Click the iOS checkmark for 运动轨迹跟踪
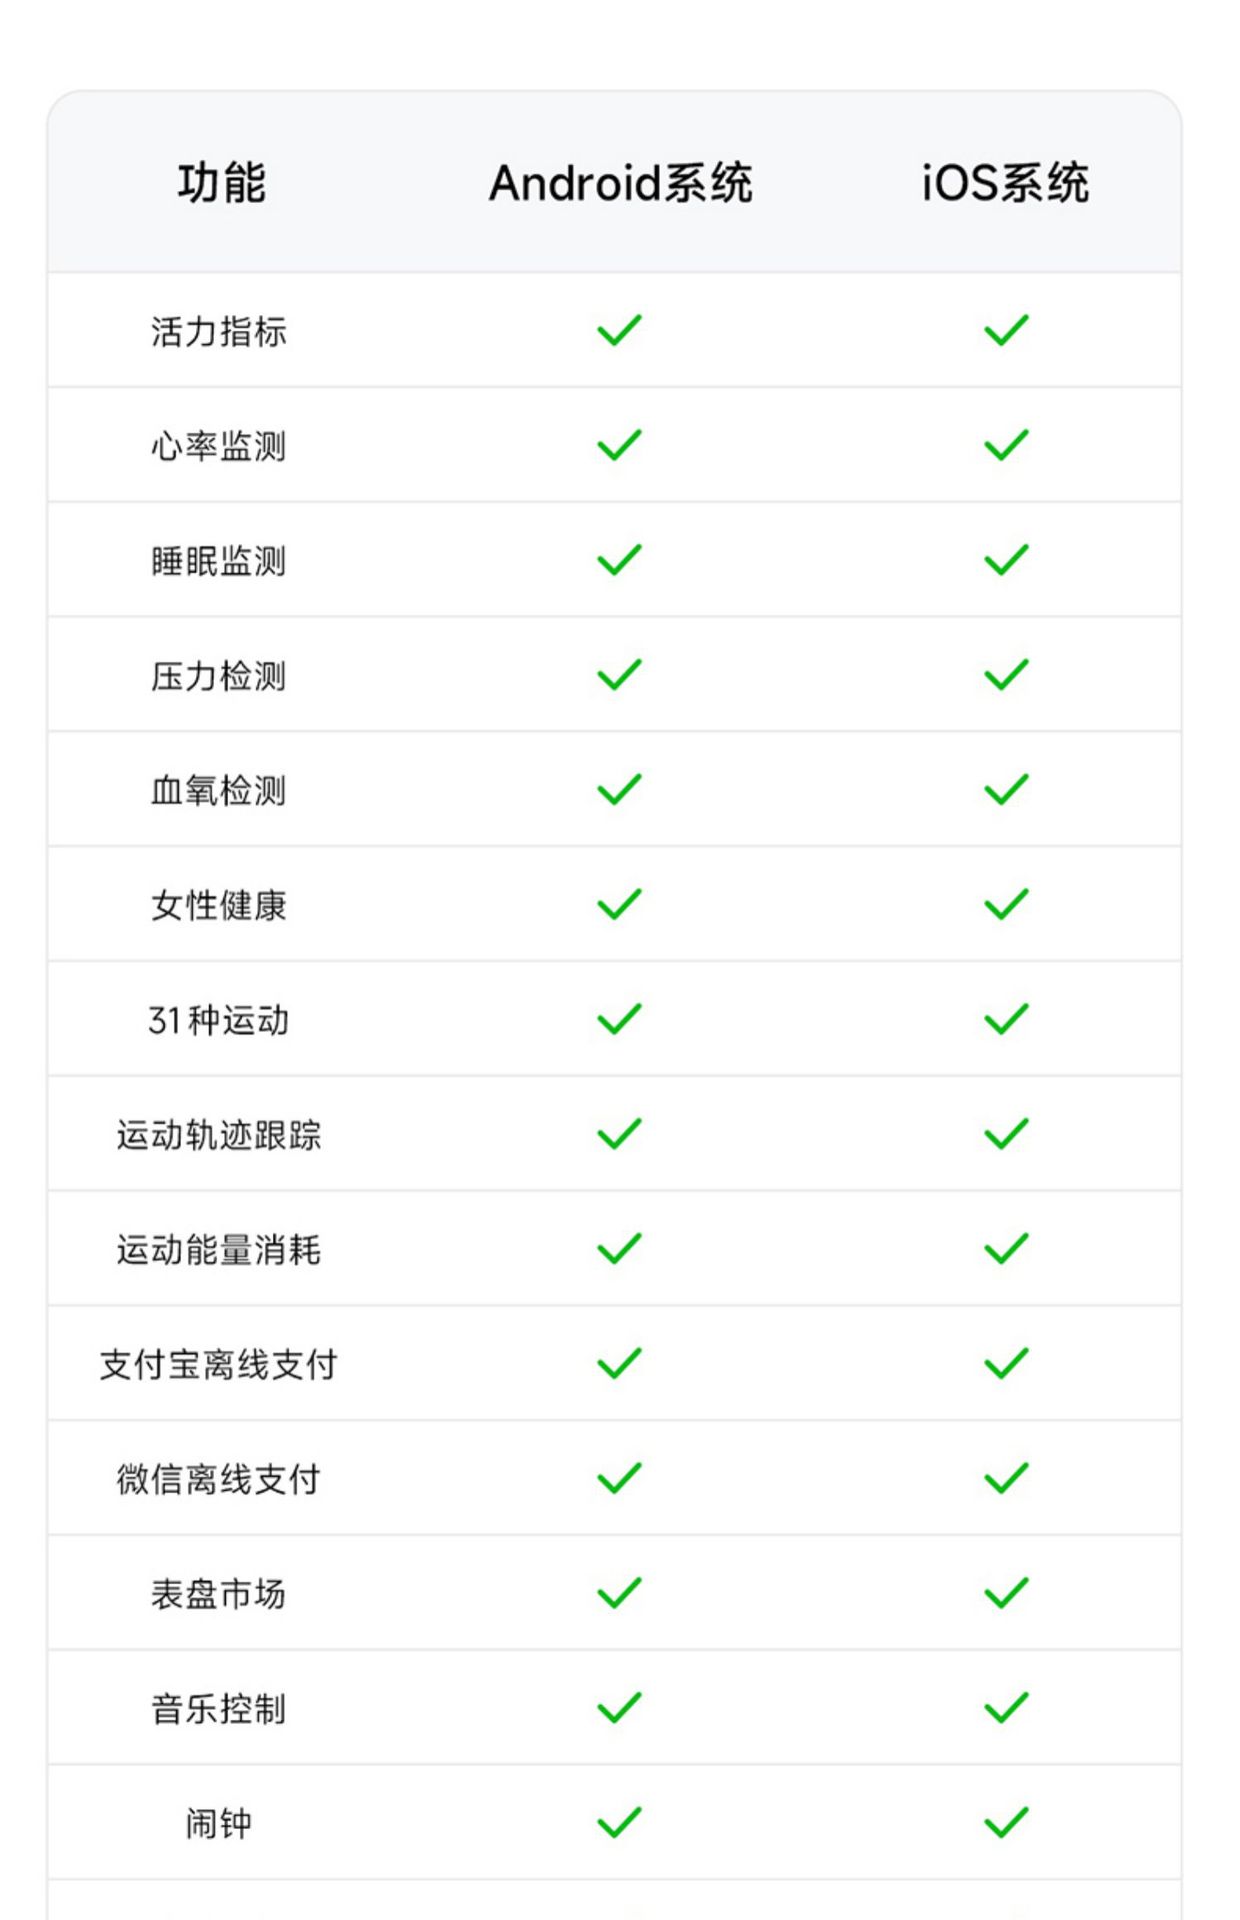Image resolution: width=1240 pixels, height=1920 pixels. pyautogui.click(x=1006, y=1134)
